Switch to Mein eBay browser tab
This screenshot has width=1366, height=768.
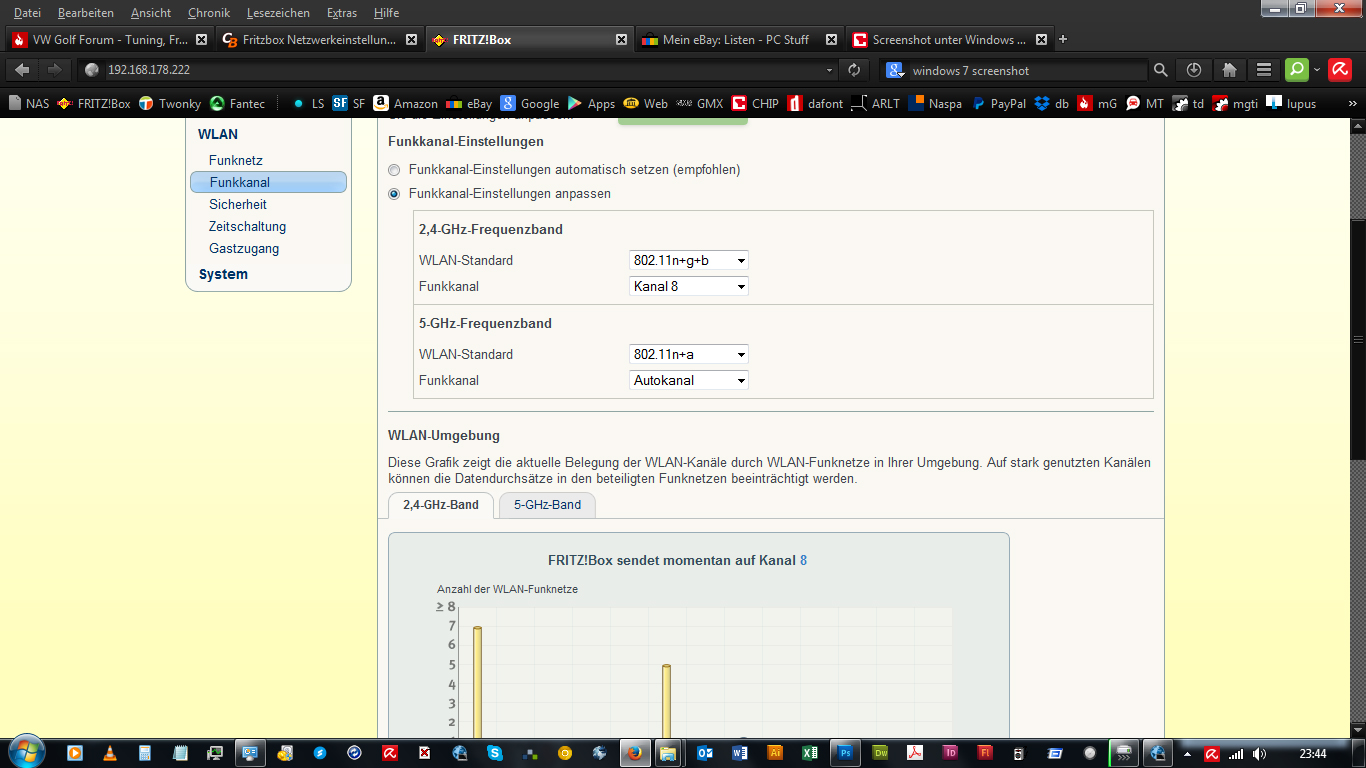[x=739, y=40]
